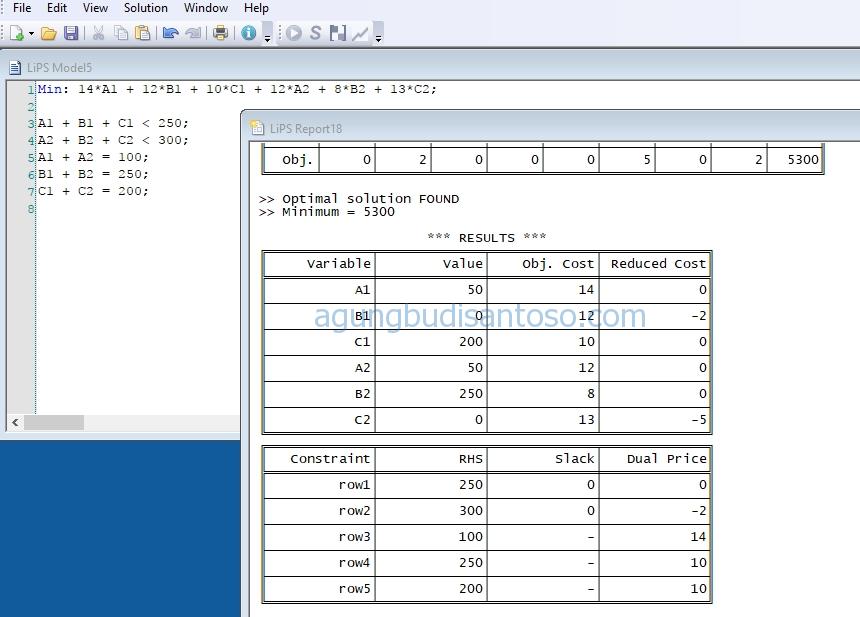Image resolution: width=860 pixels, height=617 pixels.
Task: Activate the LiPS Report18 title bar
Action: (x=551, y=128)
